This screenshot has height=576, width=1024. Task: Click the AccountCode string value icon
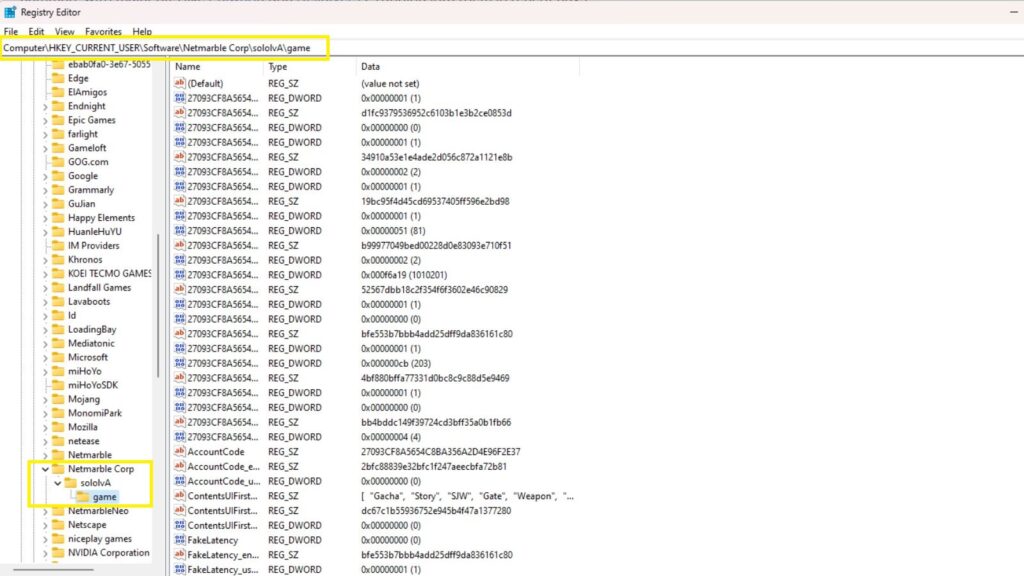pyautogui.click(x=180, y=451)
